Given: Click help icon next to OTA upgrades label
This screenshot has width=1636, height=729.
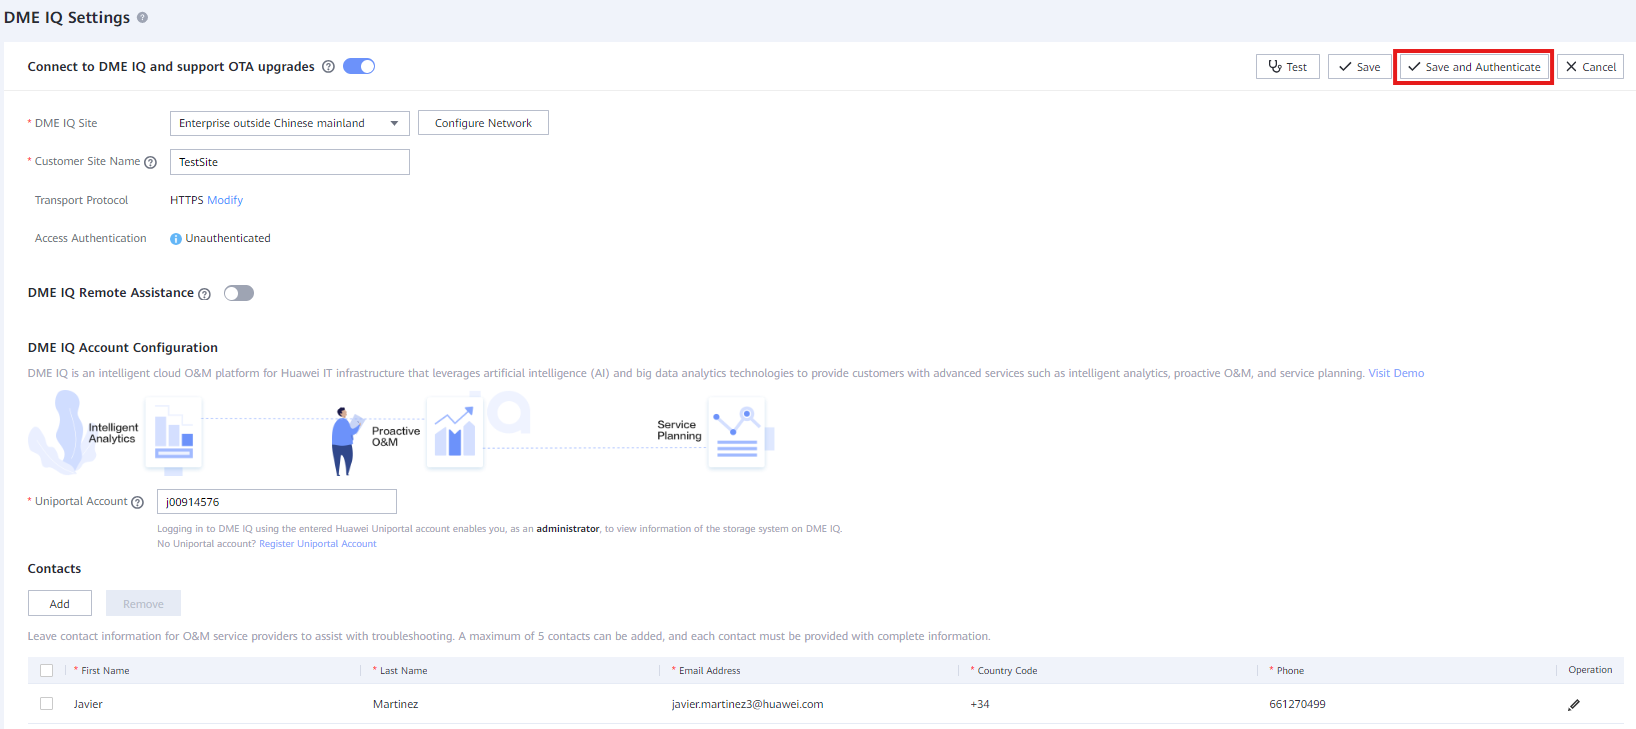Looking at the screenshot, I should (x=328, y=67).
